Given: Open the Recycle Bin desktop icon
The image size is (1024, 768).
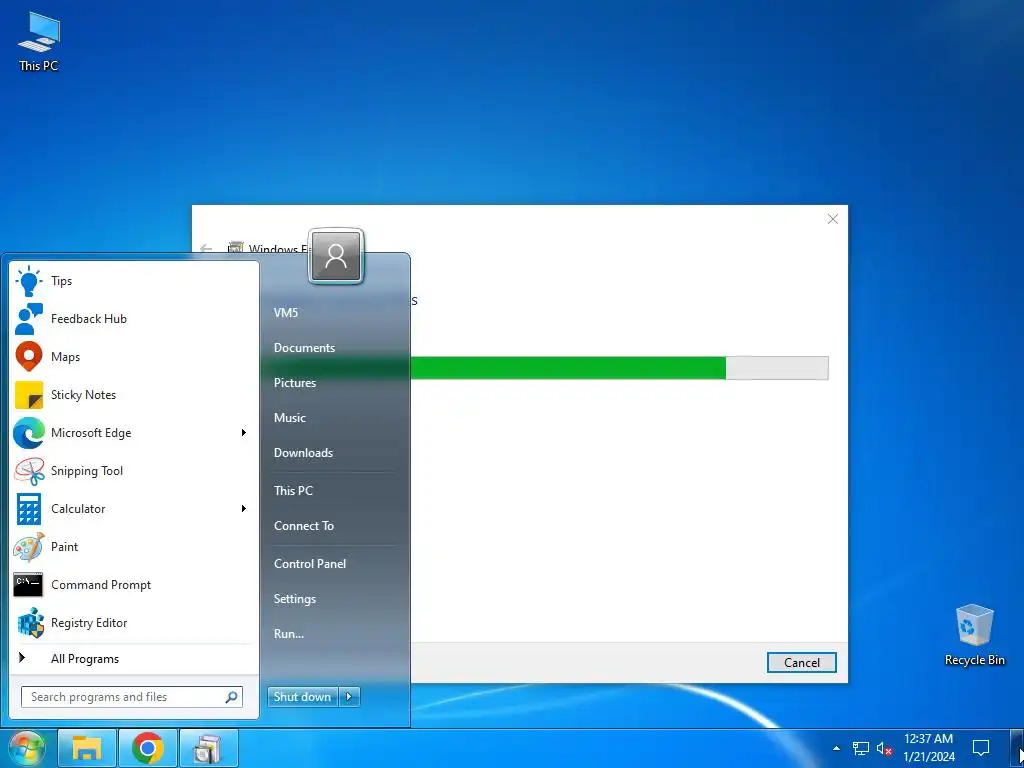Looking at the screenshot, I should [x=974, y=634].
